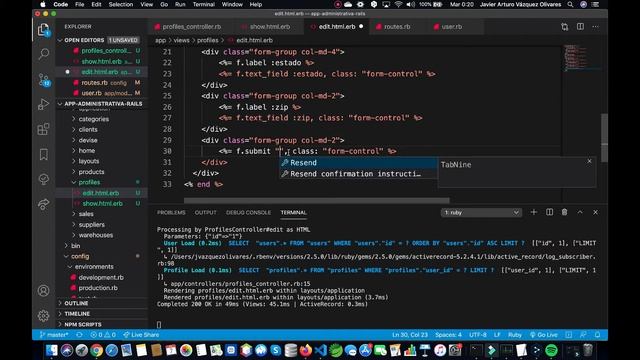Open the Explorer view in activity bar
The height and width of the screenshot is (360, 640).
click(x=43, y=30)
